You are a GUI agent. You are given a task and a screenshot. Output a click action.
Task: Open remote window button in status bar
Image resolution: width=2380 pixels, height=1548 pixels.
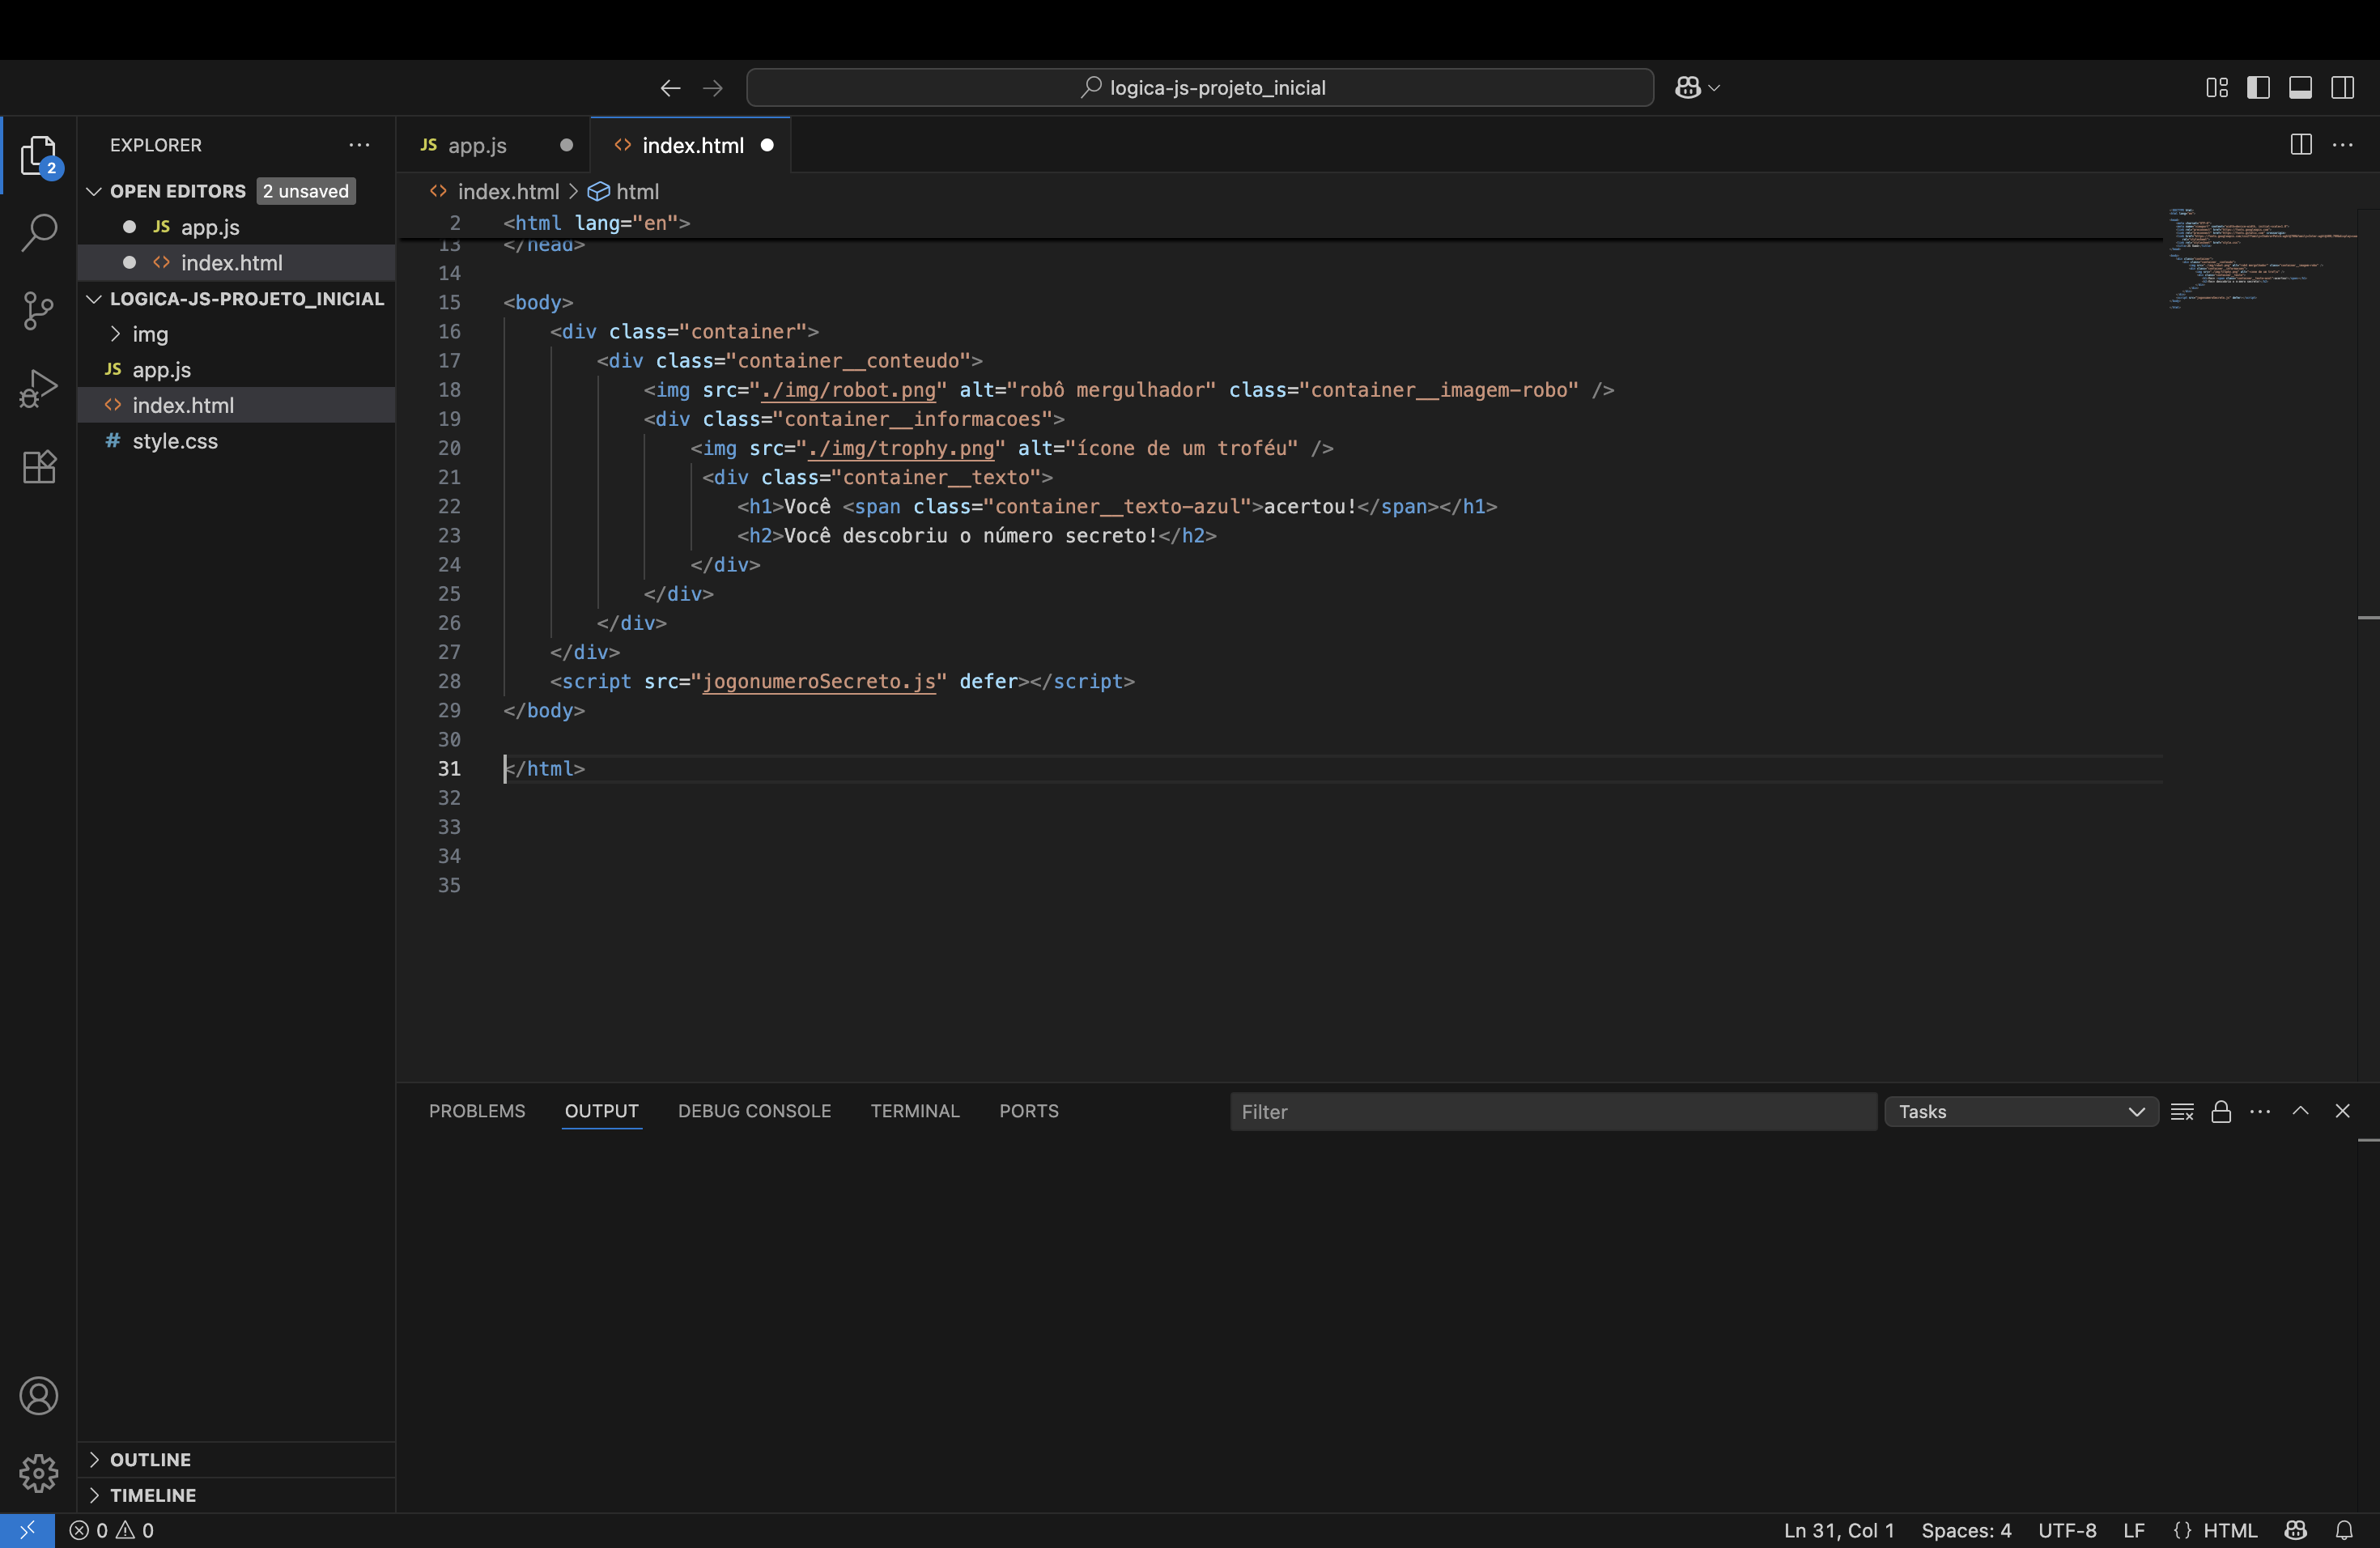[x=27, y=1530]
